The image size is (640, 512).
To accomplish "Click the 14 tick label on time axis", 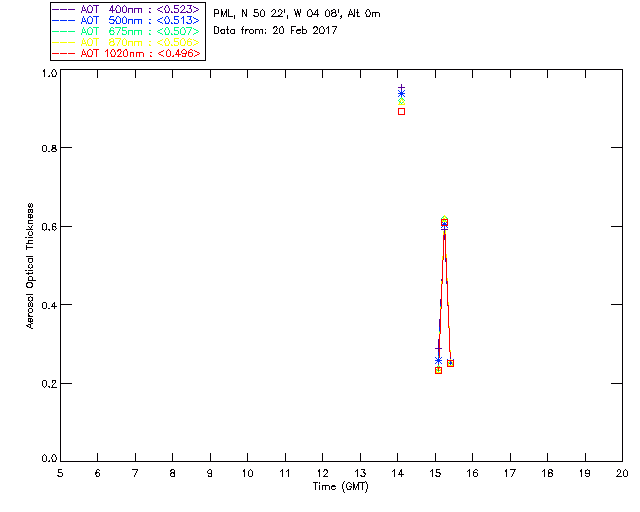I will pyautogui.click(x=398, y=473).
